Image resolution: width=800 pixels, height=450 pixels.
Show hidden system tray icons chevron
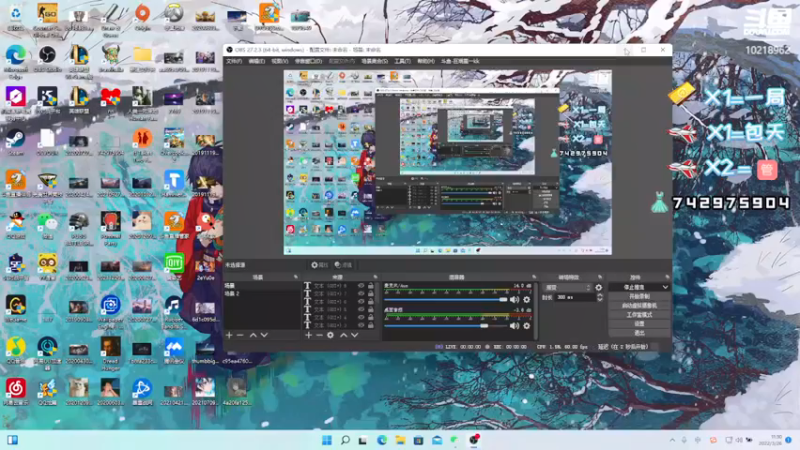[x=672, y=440]
